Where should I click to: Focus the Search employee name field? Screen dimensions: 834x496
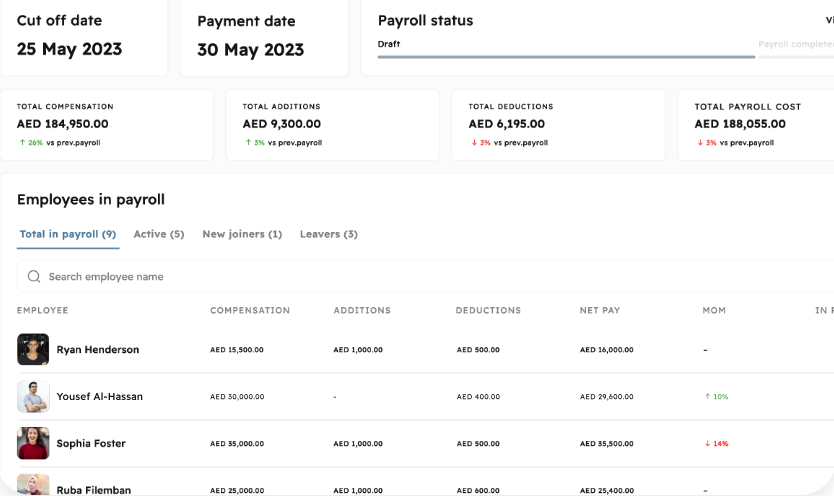coord(426,276)
